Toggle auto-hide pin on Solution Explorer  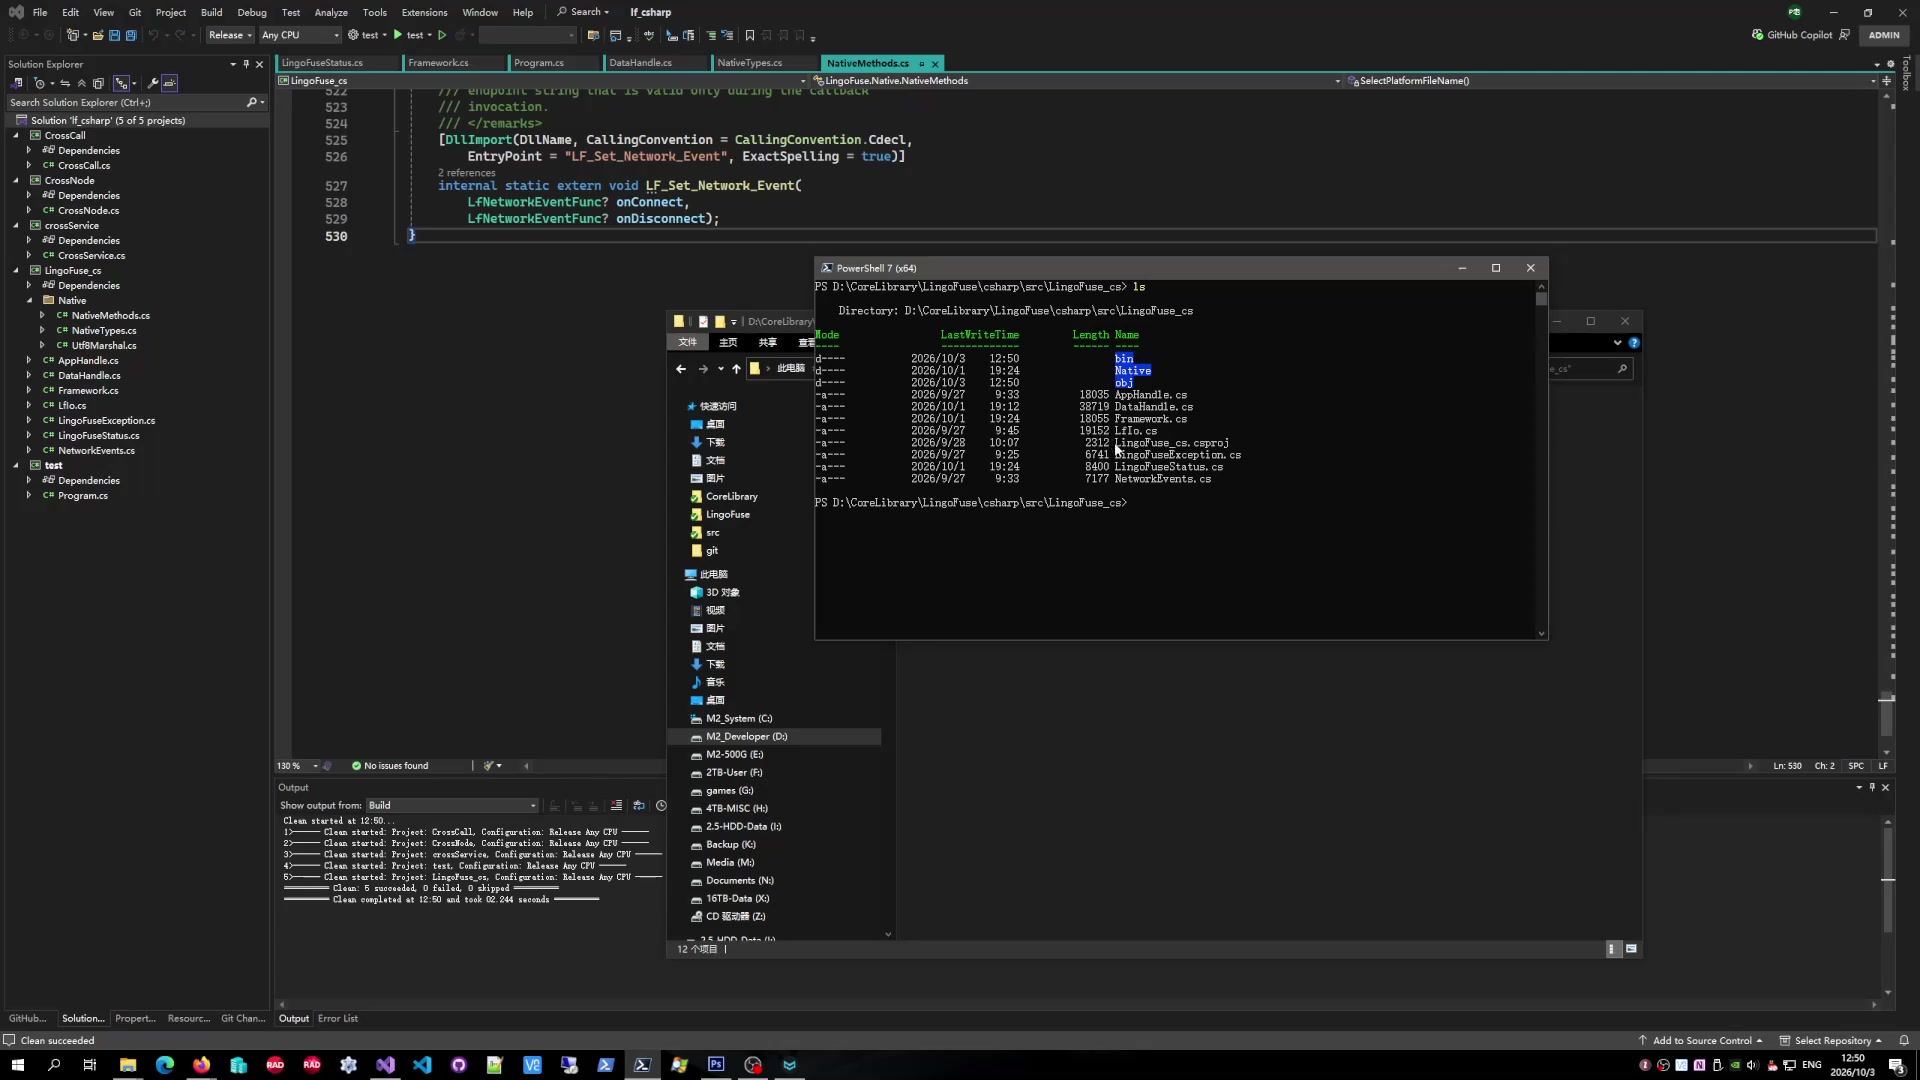point(246,64)
